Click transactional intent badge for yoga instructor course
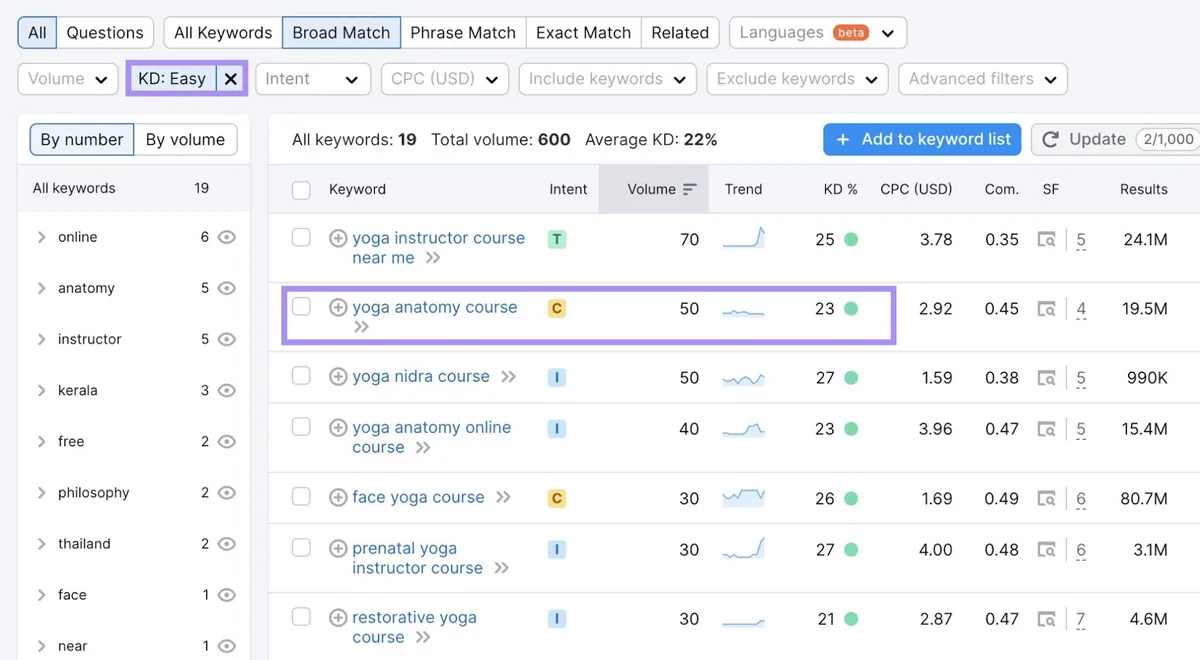This screenshot has height=660, width=1200. pyautogui.click(x=557, y=239)
